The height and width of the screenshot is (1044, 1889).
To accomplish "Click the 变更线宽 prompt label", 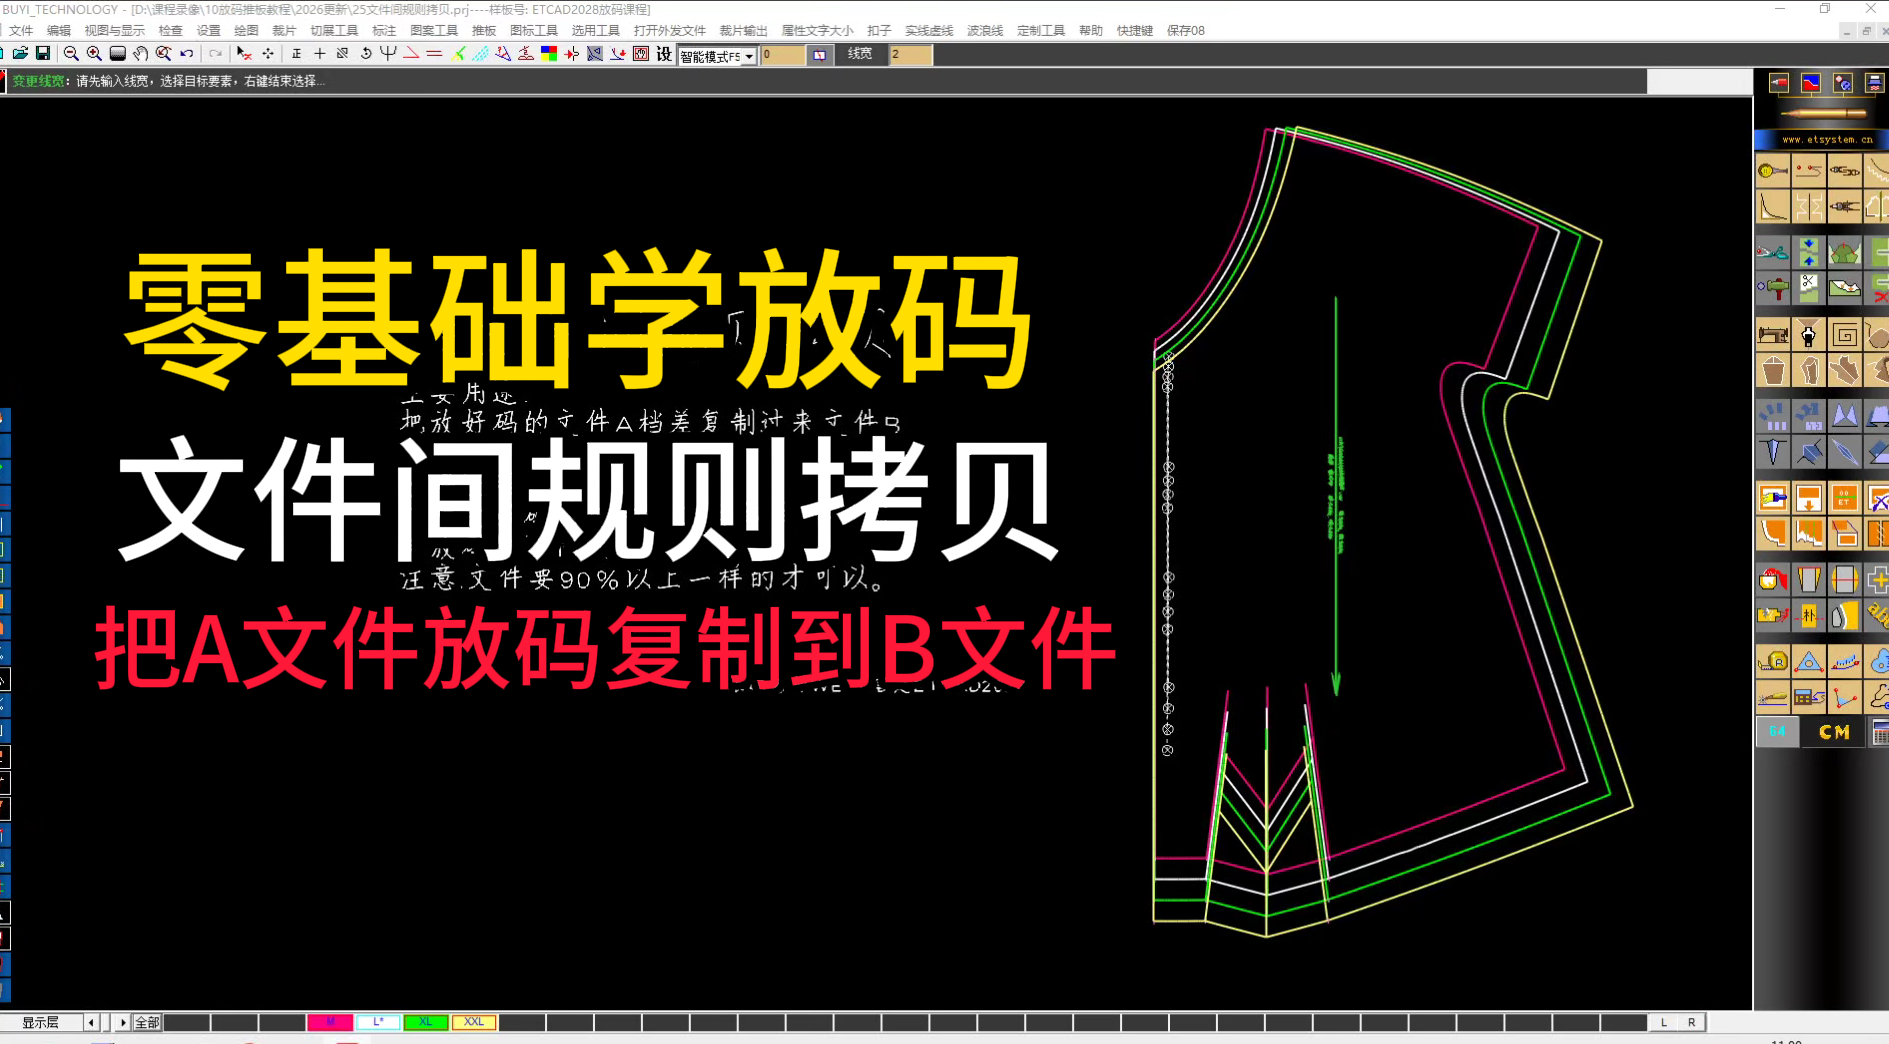I will [38, 81].
